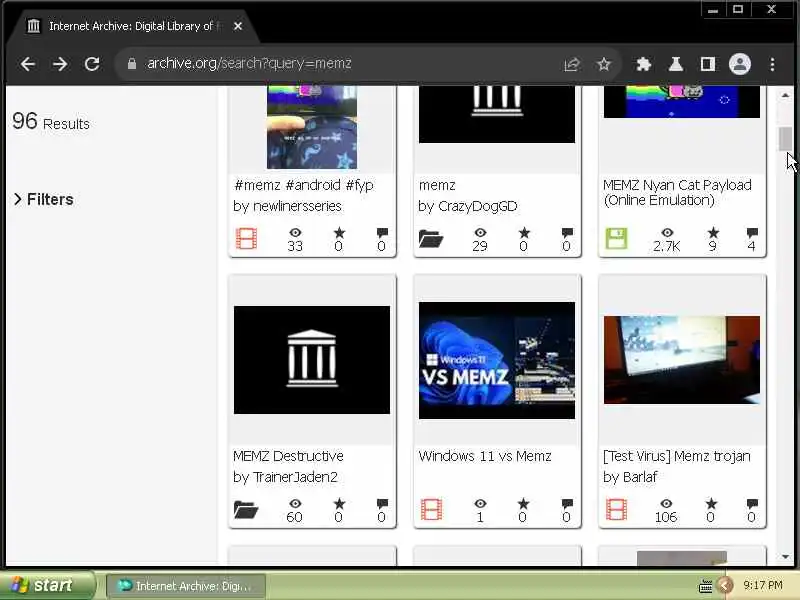
Task: Click the movie icon on #memz #android card
Action: tap(246, 239)
